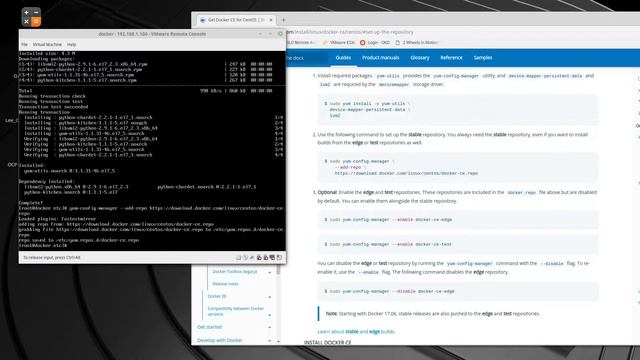Image resolution: width=640 pixels, height=360 pixels.
Task: Open Docker Toolbox (legacy) sidebar item
Action: tap(235, 271)
